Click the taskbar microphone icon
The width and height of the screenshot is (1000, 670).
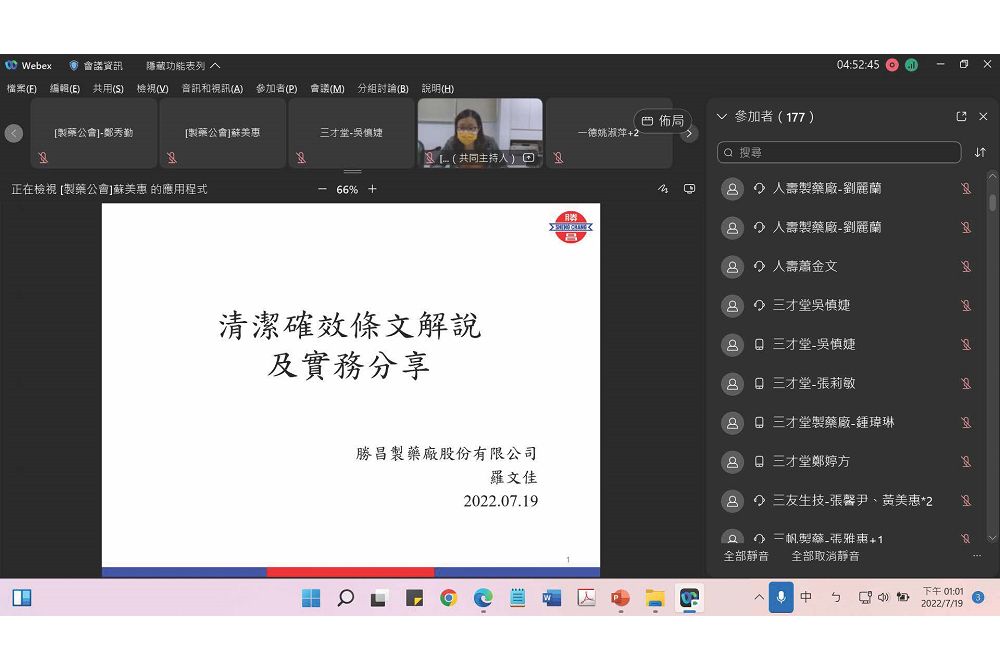[x=781, y=597]
